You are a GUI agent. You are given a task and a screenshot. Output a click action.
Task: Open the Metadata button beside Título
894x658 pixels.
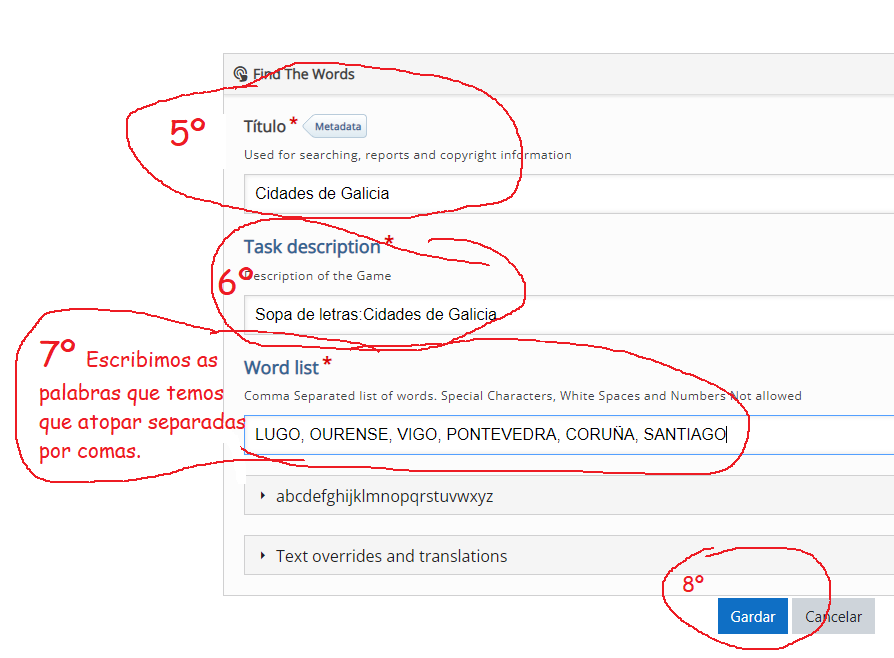click(336, 127)
